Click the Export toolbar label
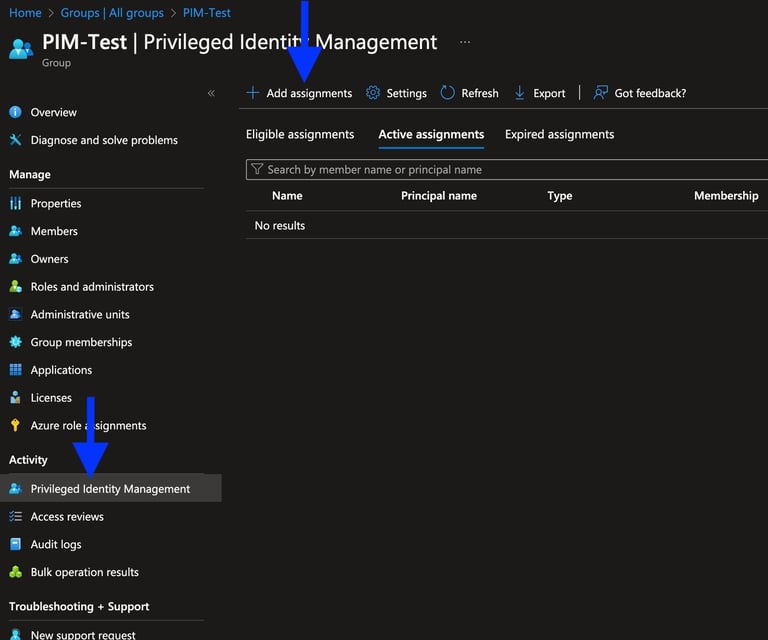Screen dimensions: 768x640 pos(549,93)
